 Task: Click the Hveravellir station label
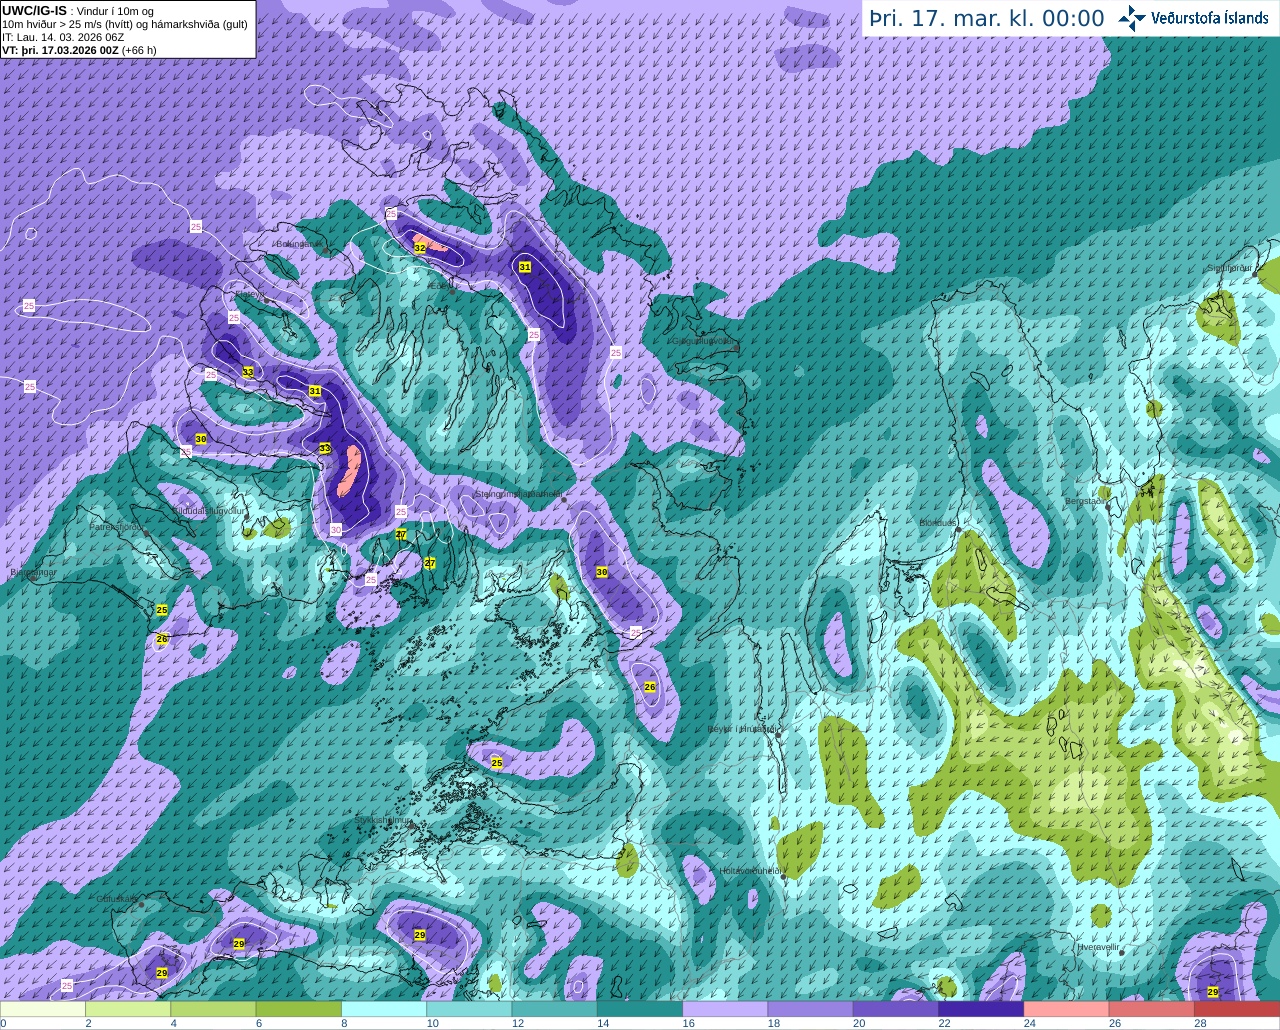tap(1099, 946)
